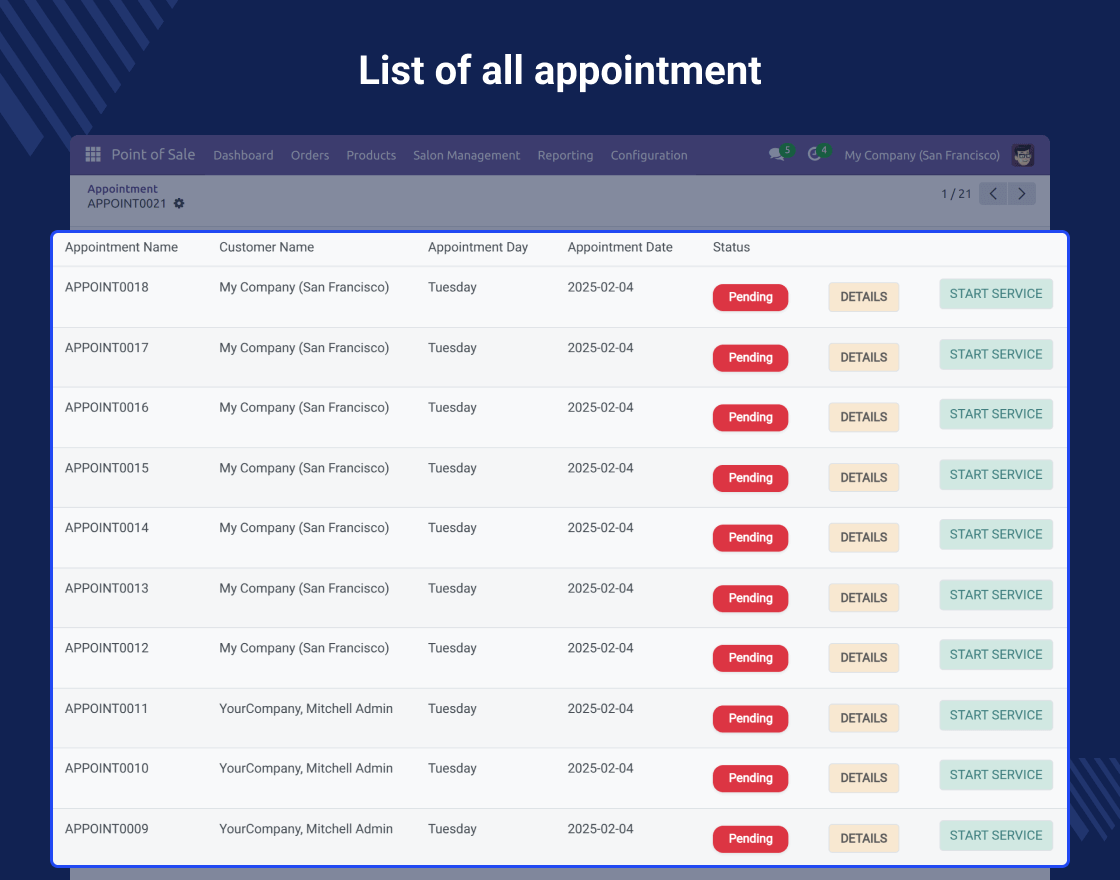Click the Customer Name column header

pos(266,247)
